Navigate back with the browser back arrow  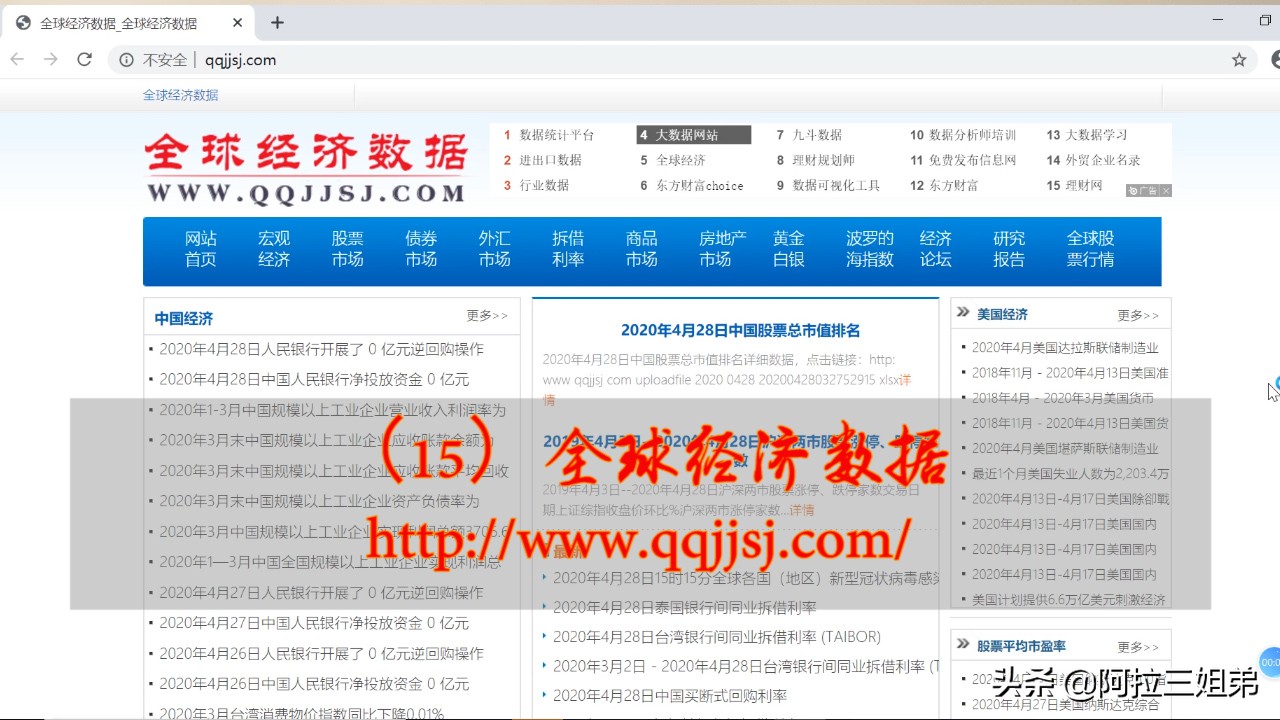coord(16,60)
